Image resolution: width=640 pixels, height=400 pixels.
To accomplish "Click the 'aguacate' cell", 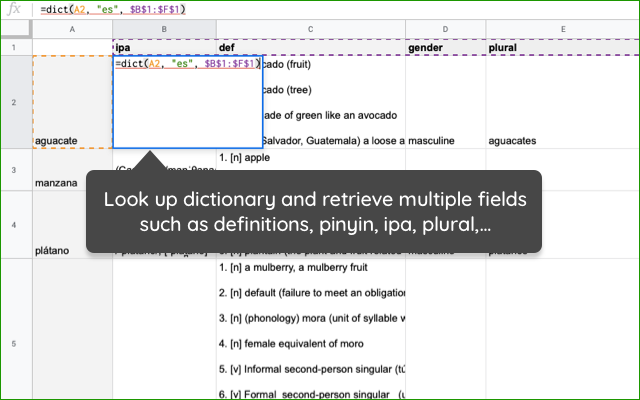I will [72, 102].
